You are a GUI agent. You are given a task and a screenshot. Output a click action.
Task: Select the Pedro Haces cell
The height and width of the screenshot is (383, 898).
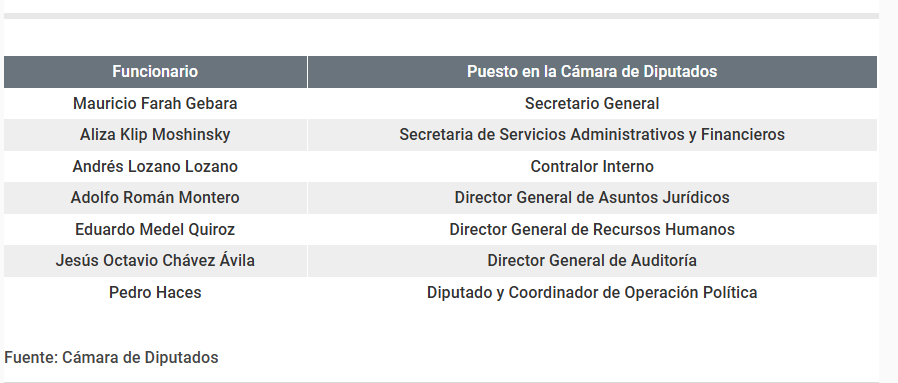tap(155, 293)
